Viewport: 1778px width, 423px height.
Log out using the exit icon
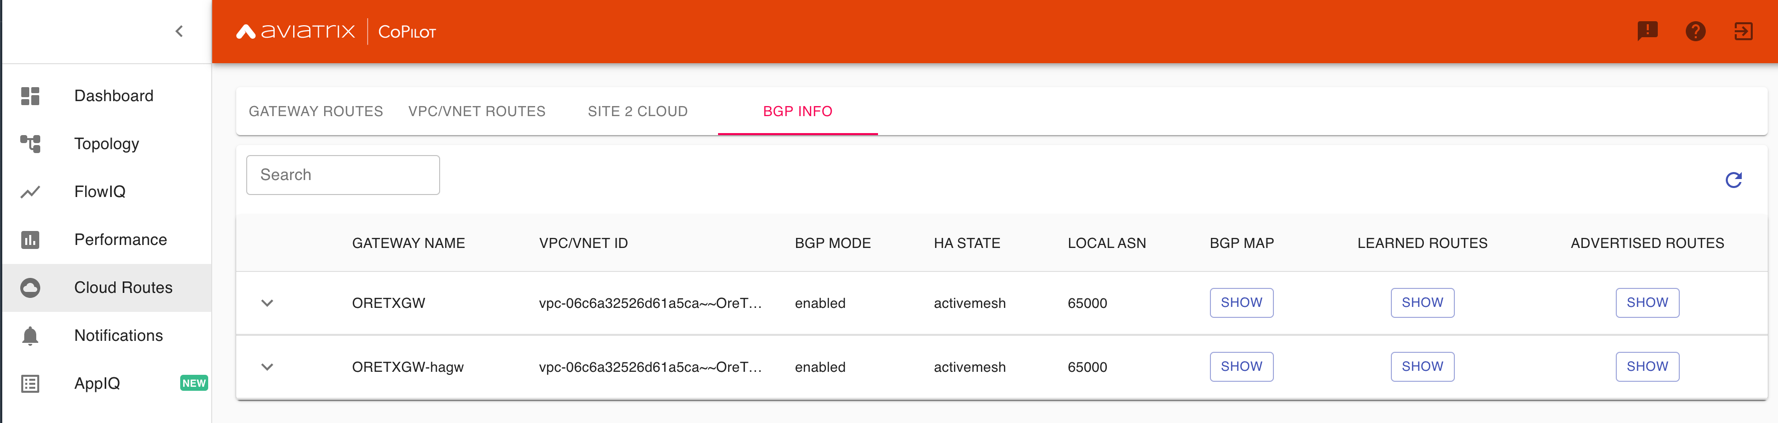1743,31
